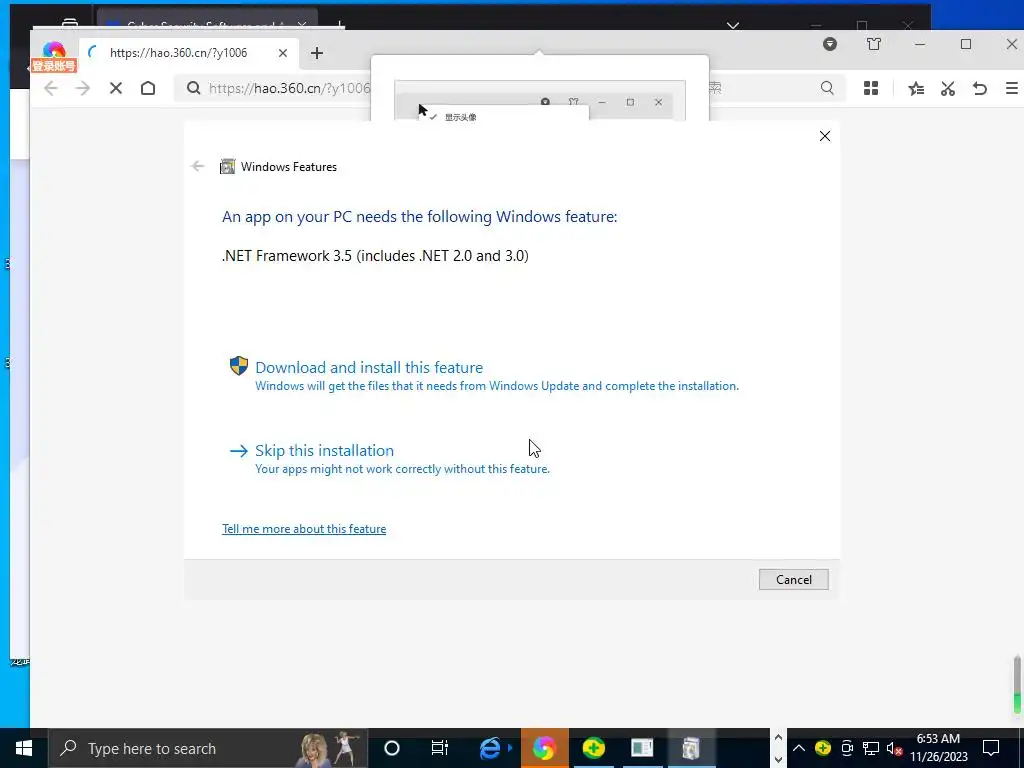1024x768 pixels.
Task: Open Tell me more about this feature
Action: coord(304,529)
